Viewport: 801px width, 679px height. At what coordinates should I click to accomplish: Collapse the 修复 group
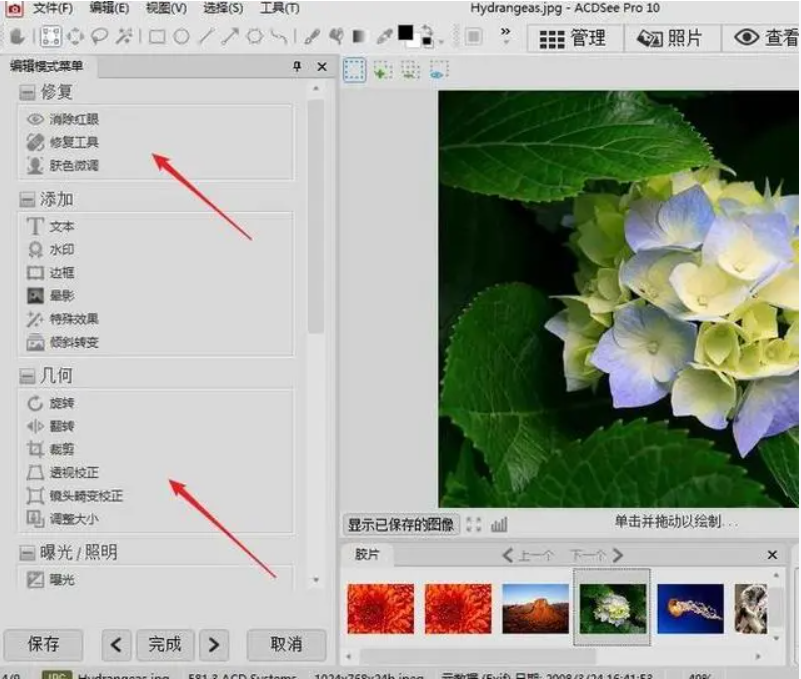point(27,92)
